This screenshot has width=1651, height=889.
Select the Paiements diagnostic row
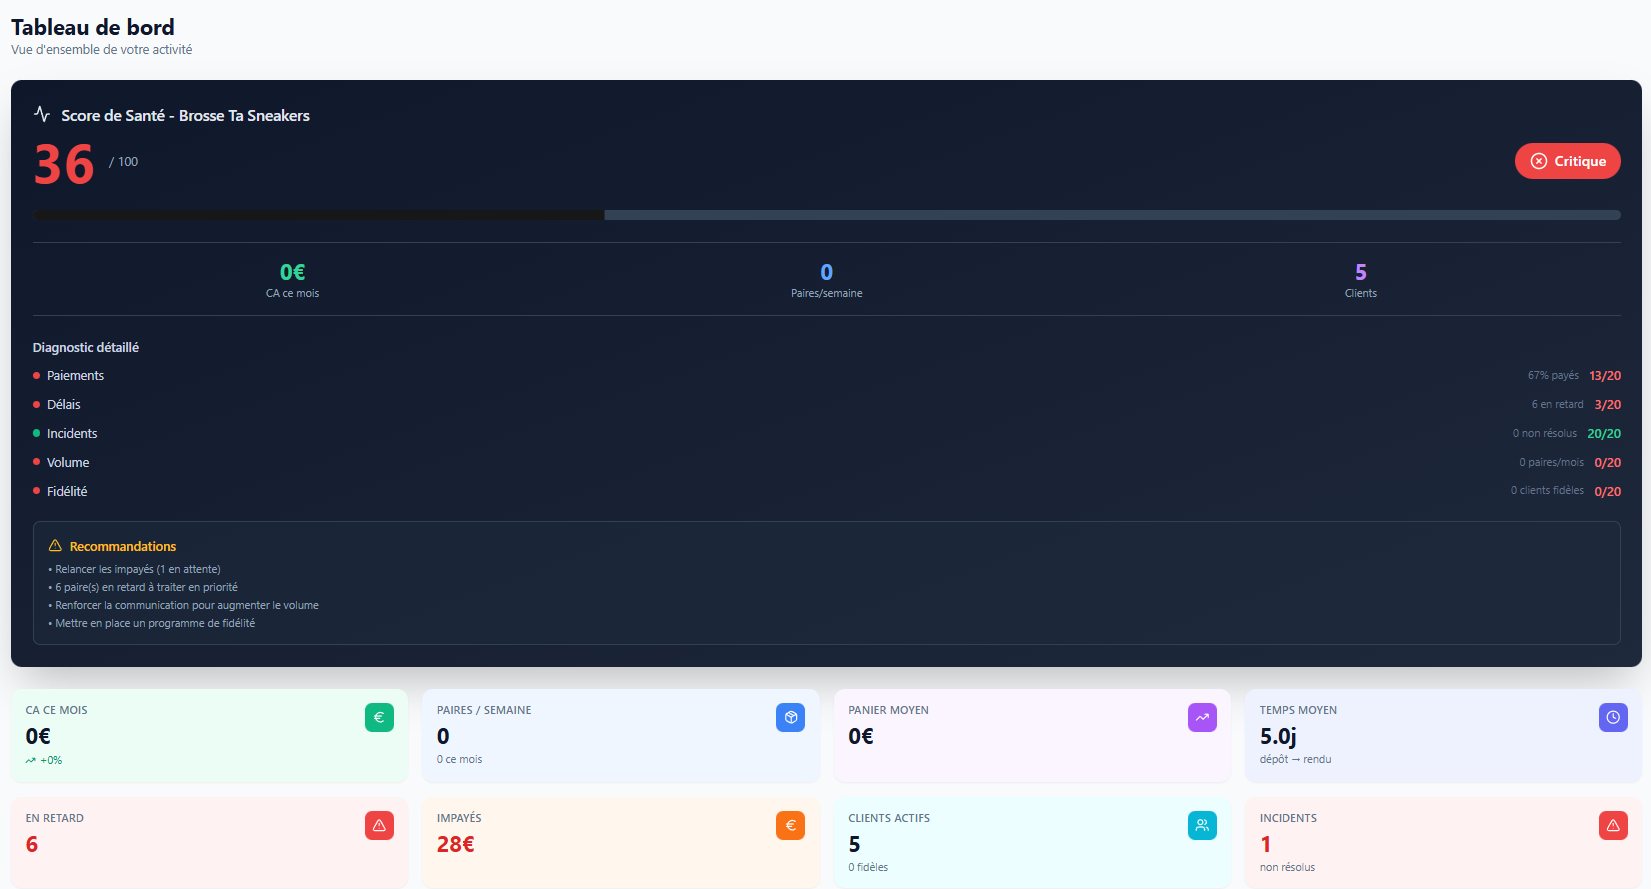tap(826, 376)
